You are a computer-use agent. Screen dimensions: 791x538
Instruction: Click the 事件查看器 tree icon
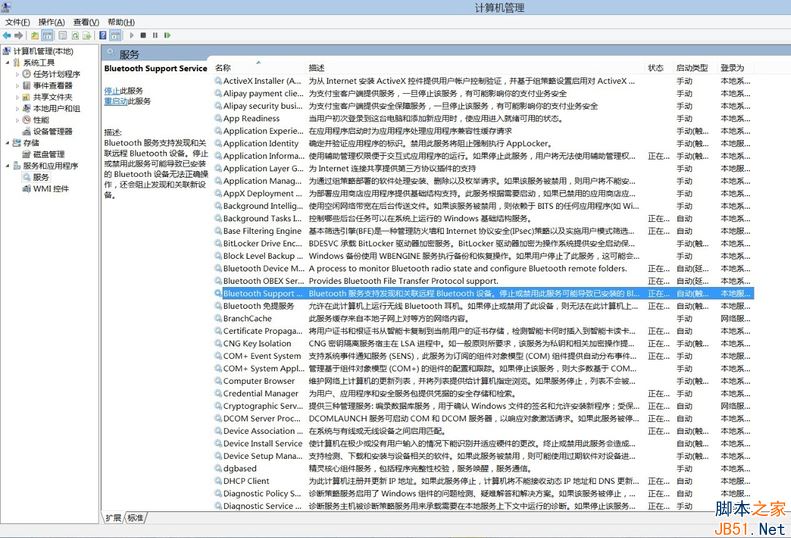(x=27, y=85)
